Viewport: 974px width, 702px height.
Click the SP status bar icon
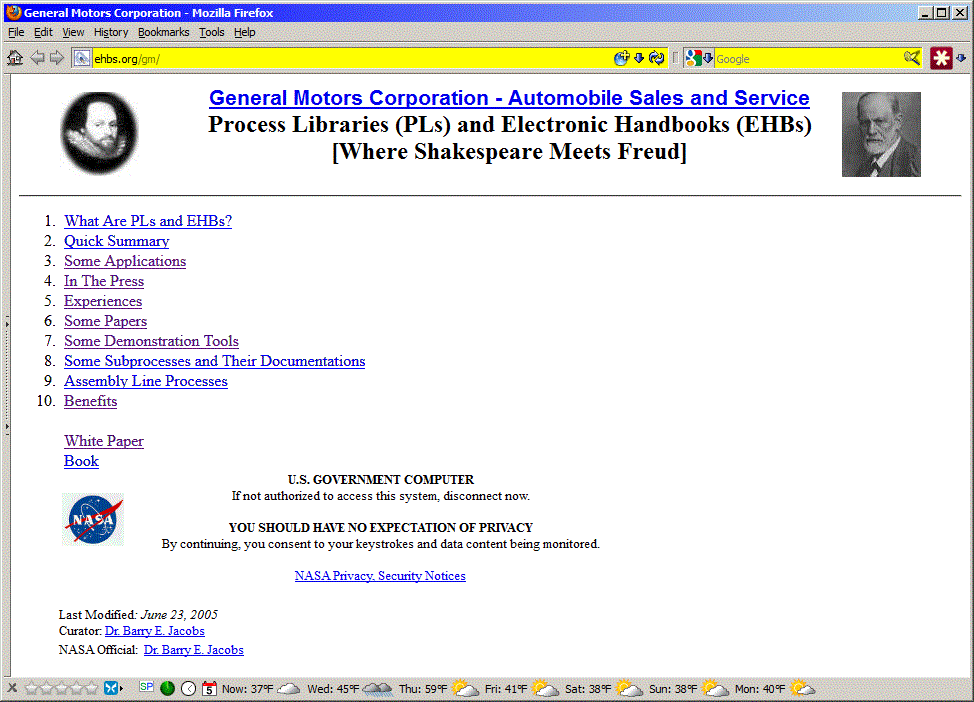coord(147,686)
